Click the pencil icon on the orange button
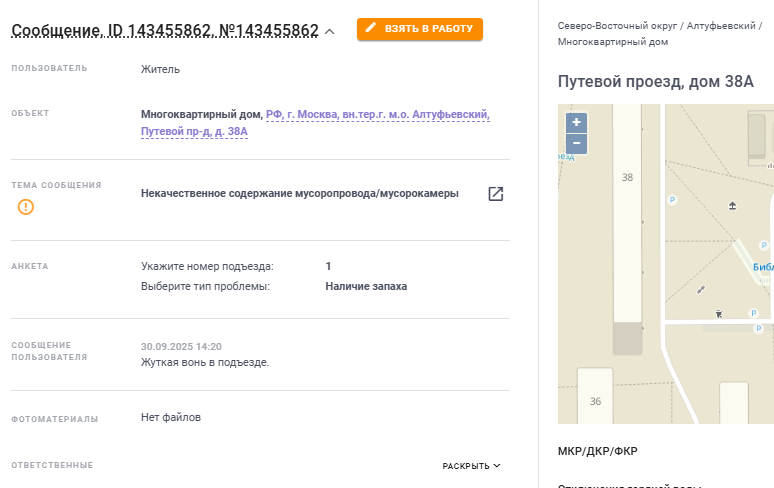The width and height of the screenshot is (774, 488). (x=371, y=29)
